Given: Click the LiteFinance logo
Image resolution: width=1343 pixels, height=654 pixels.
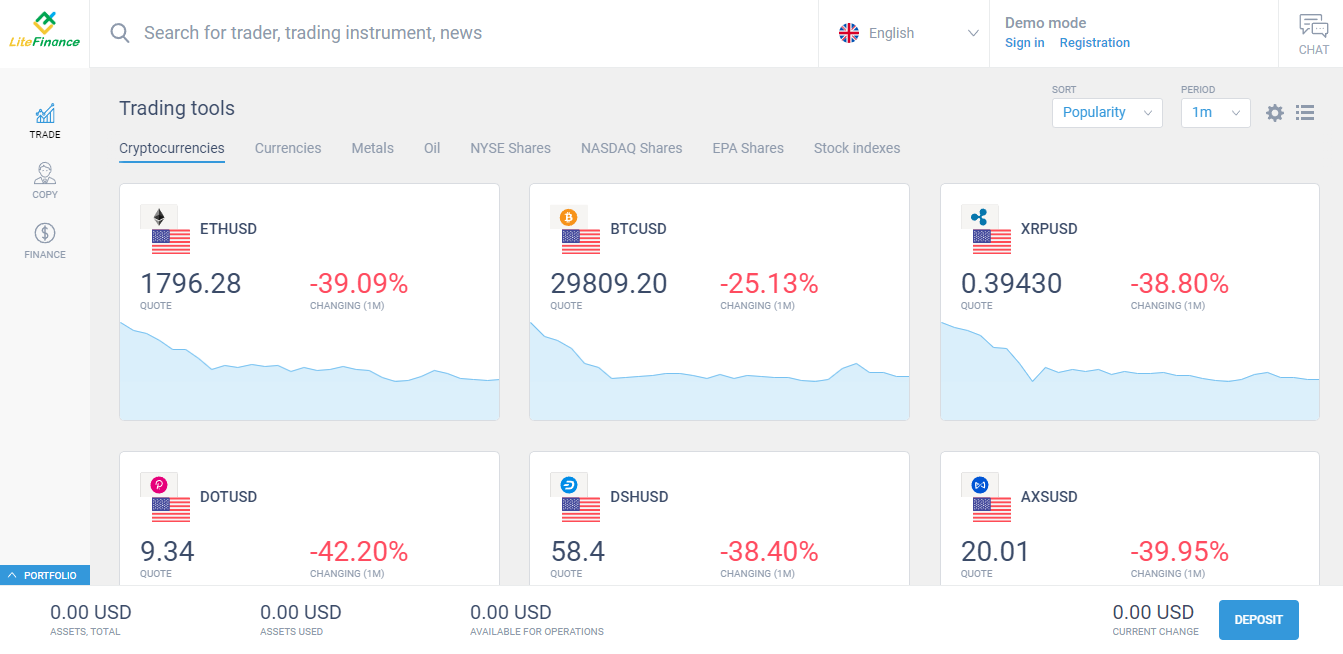Looking at the screenshot, I should [44, 31].
